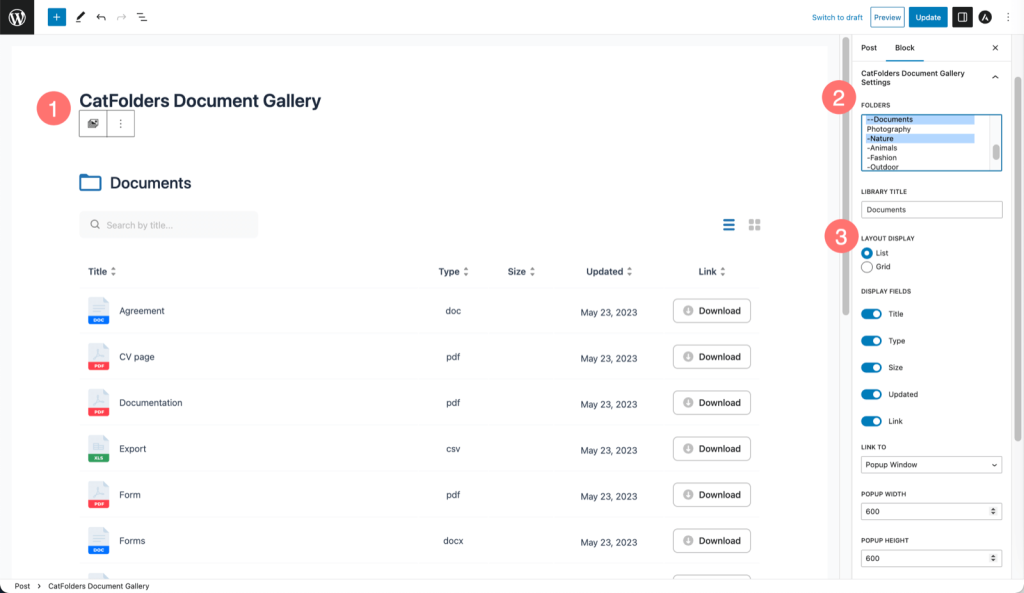Screen dimensions: 1024x593
Task: Increase Popup Width using the stepper
Action: pyautogui.click(x=994, y=507)
